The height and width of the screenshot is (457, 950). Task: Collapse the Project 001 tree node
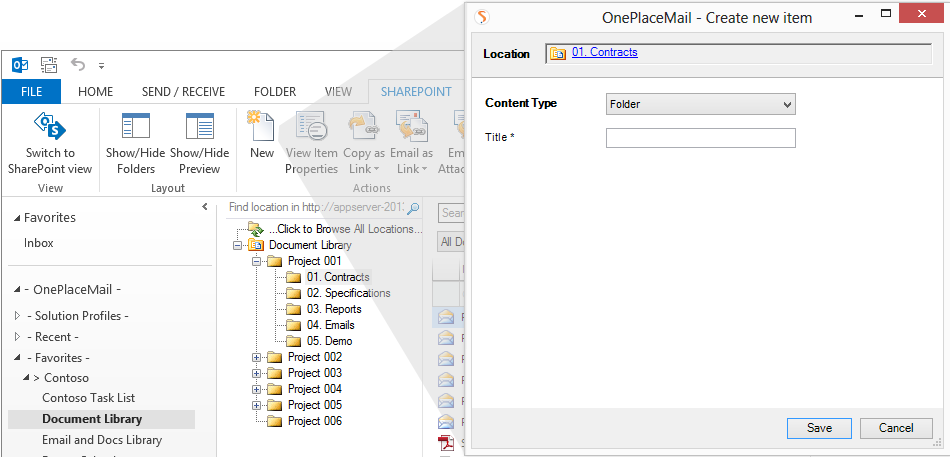click(257, 261)
